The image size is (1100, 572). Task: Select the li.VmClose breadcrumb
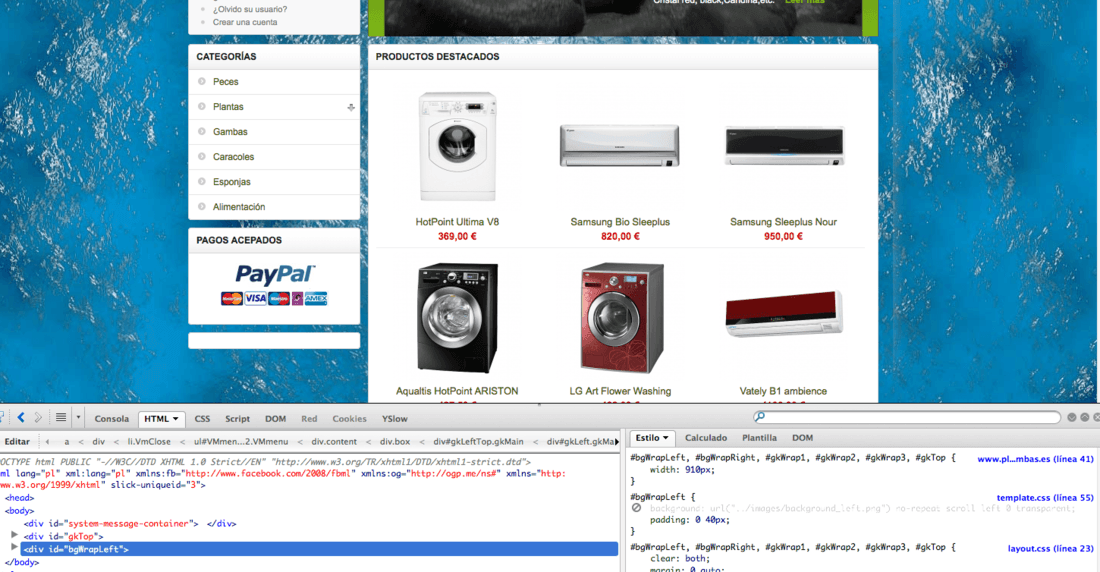[x=149, y=441]
